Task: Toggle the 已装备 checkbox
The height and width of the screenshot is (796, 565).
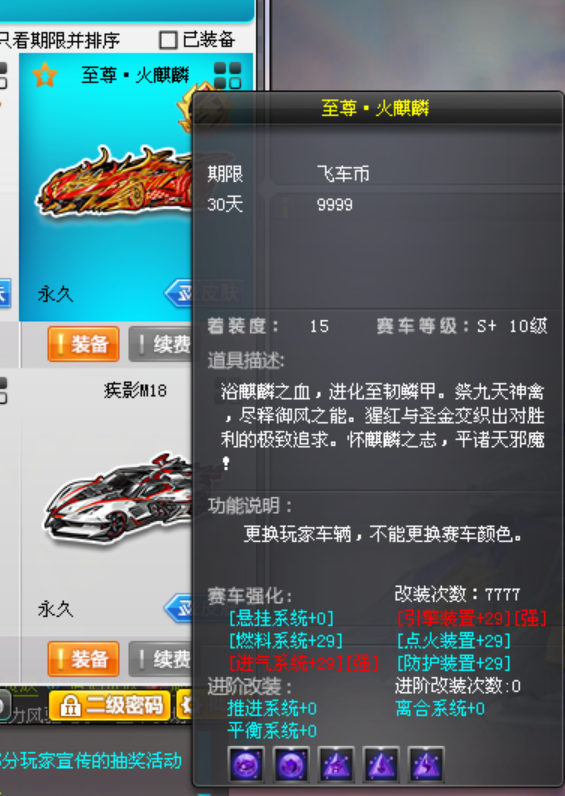Action: coord(168,40)
